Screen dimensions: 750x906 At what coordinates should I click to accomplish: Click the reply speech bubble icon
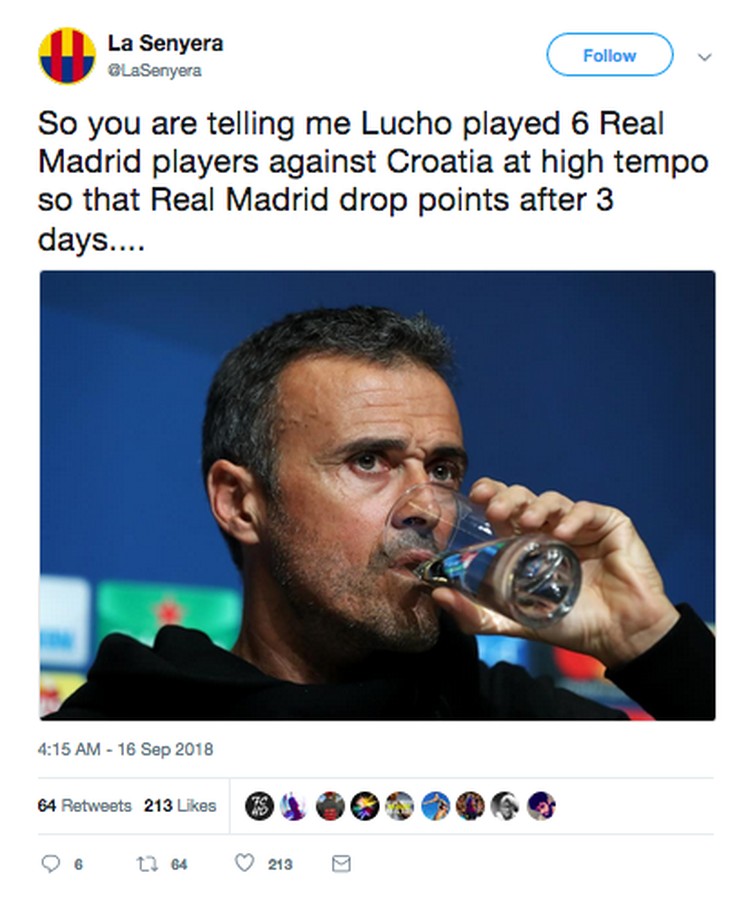[x=50, y=863]
